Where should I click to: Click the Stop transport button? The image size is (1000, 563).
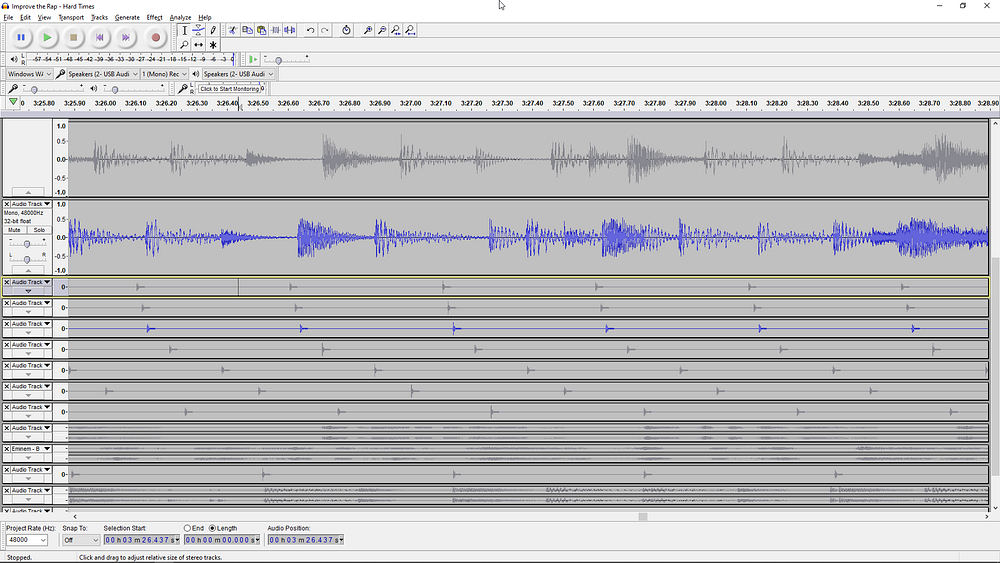coord(73,38)
